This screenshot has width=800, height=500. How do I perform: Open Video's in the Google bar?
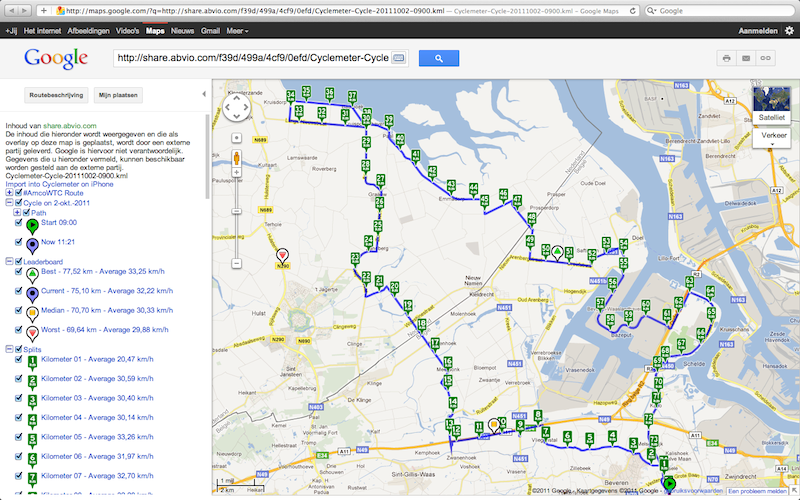point(128,31)
